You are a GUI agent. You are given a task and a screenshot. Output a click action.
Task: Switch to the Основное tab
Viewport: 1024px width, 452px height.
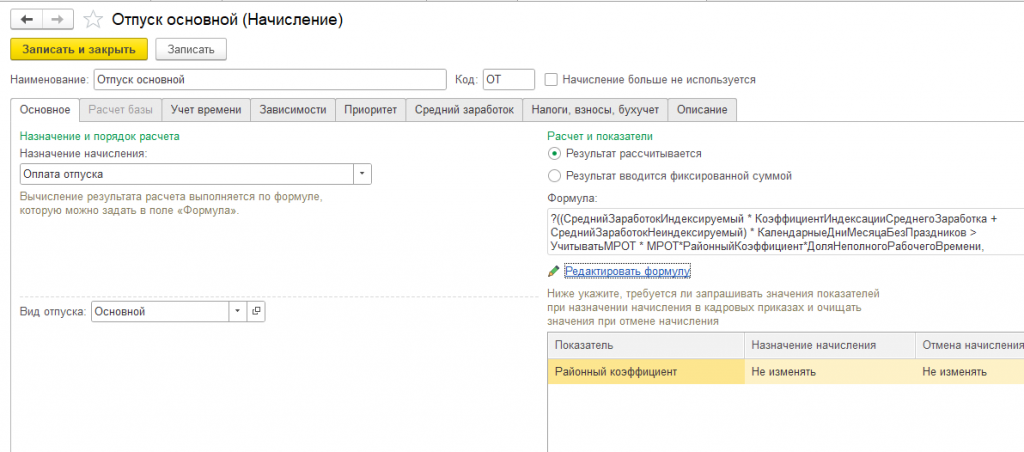(45, 110)
